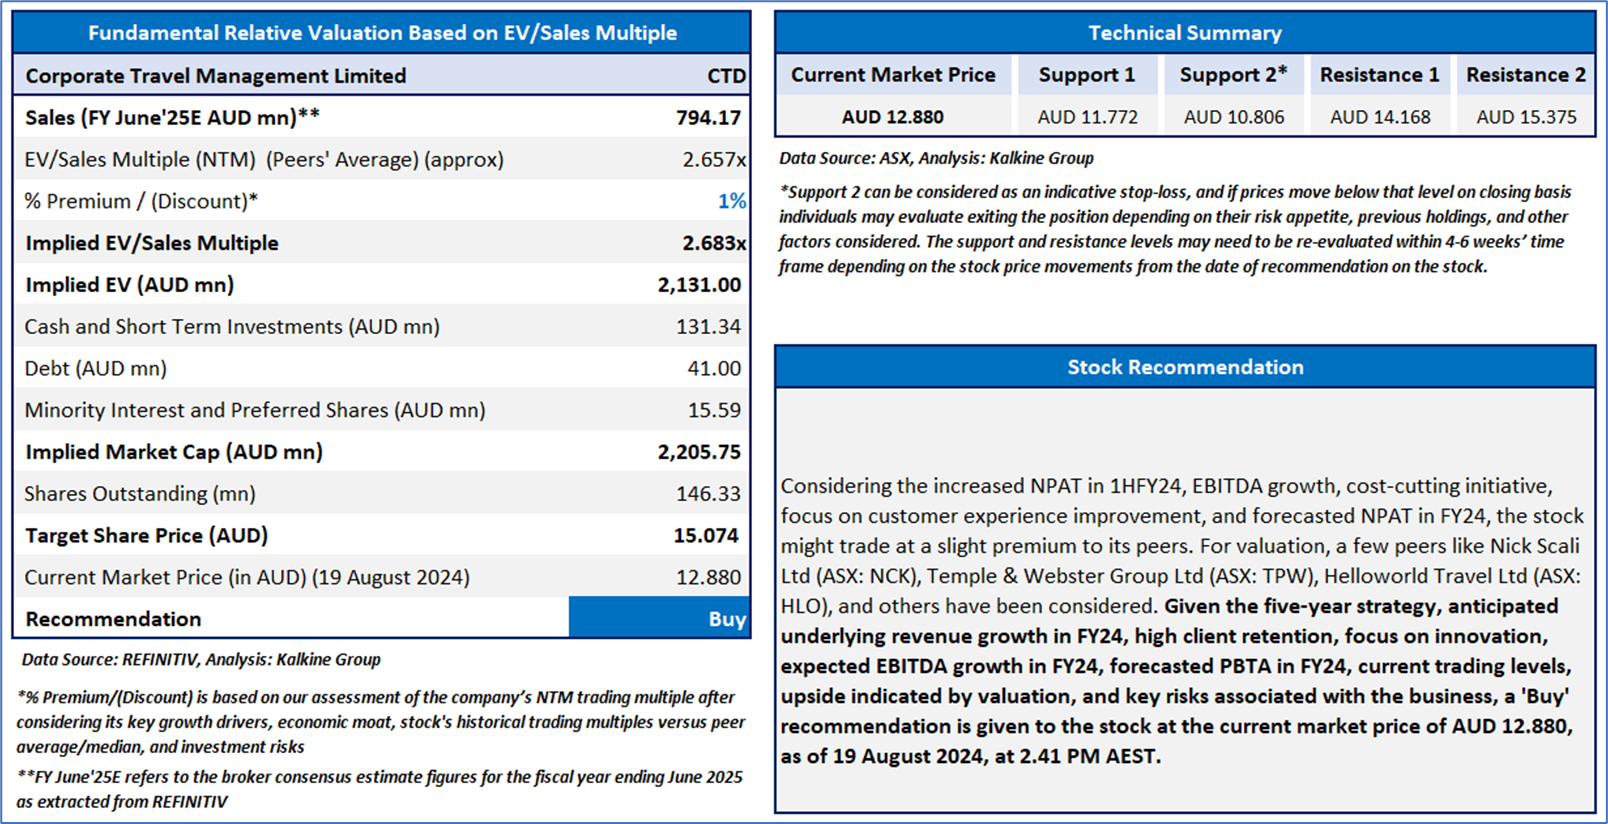Select the Resistance 1 value 'AUD 14.168'
The height and width of the screenshot is (824, 1608).
click(1380, 117)
